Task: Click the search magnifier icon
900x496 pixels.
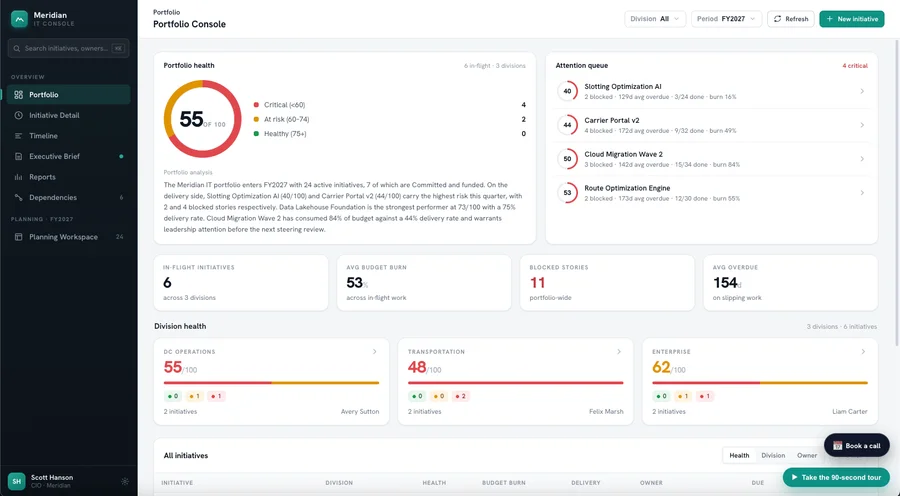Action: tap(17, 49)
